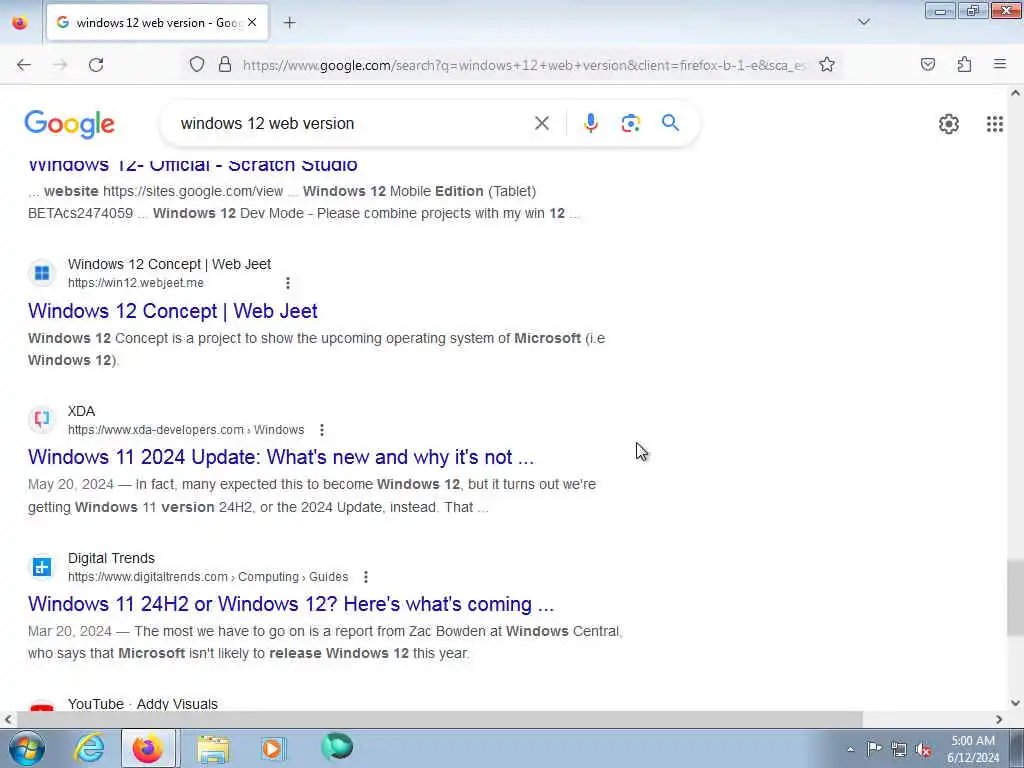The height and width of the screenshot is (768, 1024).
Task: Open Windows Explorer folder on taskbar
Action: (214, 748)
